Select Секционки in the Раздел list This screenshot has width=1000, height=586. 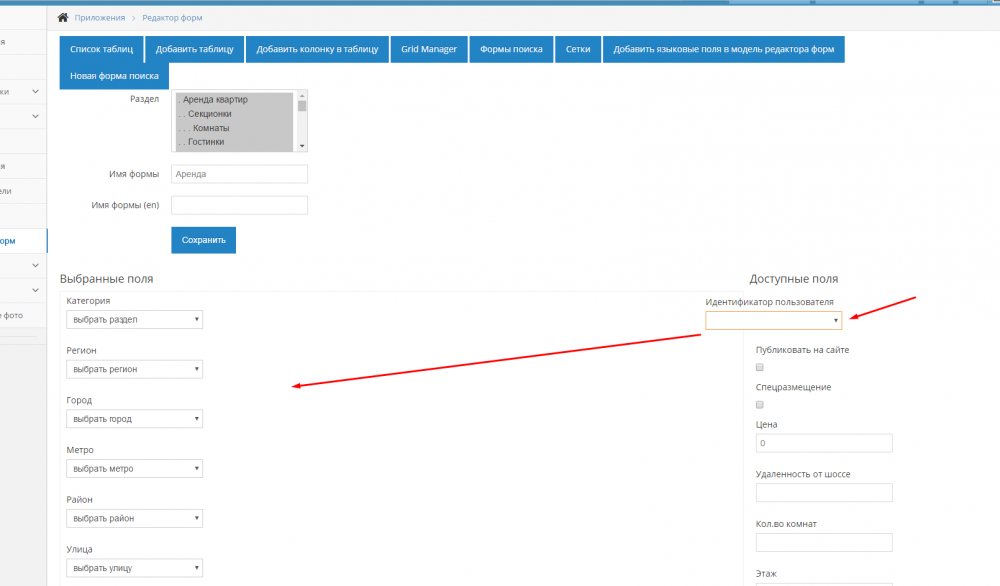pos(233,114)
